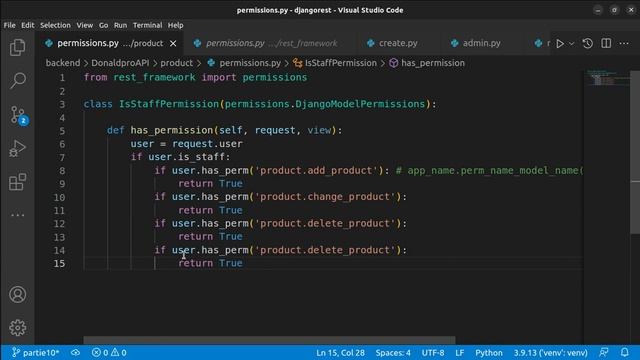Screen dimensions: 640x360
Task: Open the Run menu
Action: (x=120, y=25)
